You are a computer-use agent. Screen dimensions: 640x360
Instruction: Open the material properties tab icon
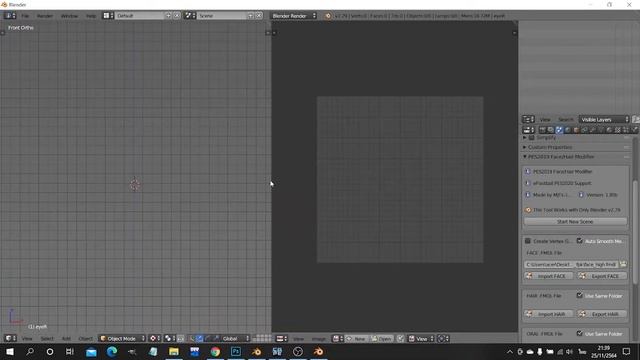[609, 130]
